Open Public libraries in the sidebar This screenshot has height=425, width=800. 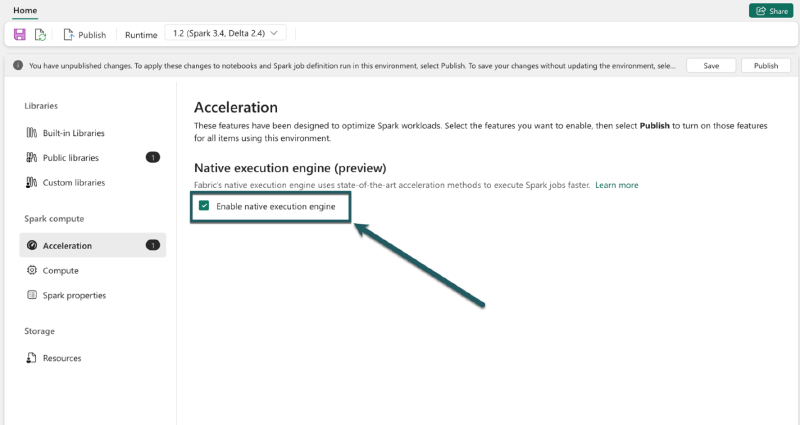pyautogui.click(x=70, y=158)
